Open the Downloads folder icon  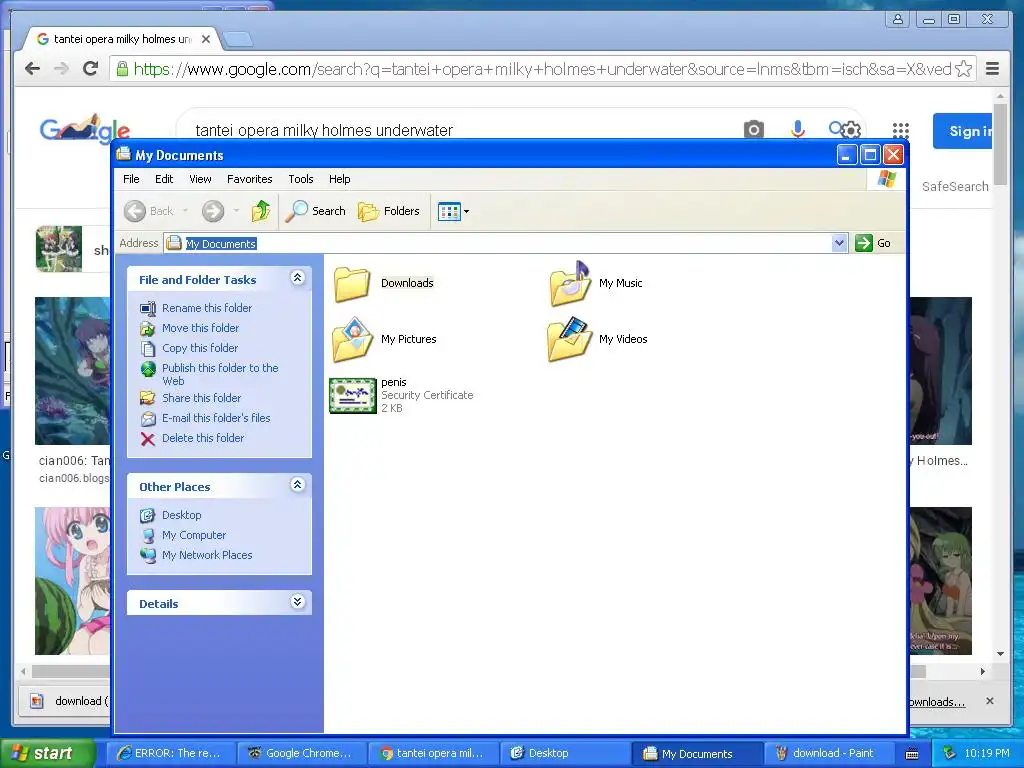click(352, 283)
